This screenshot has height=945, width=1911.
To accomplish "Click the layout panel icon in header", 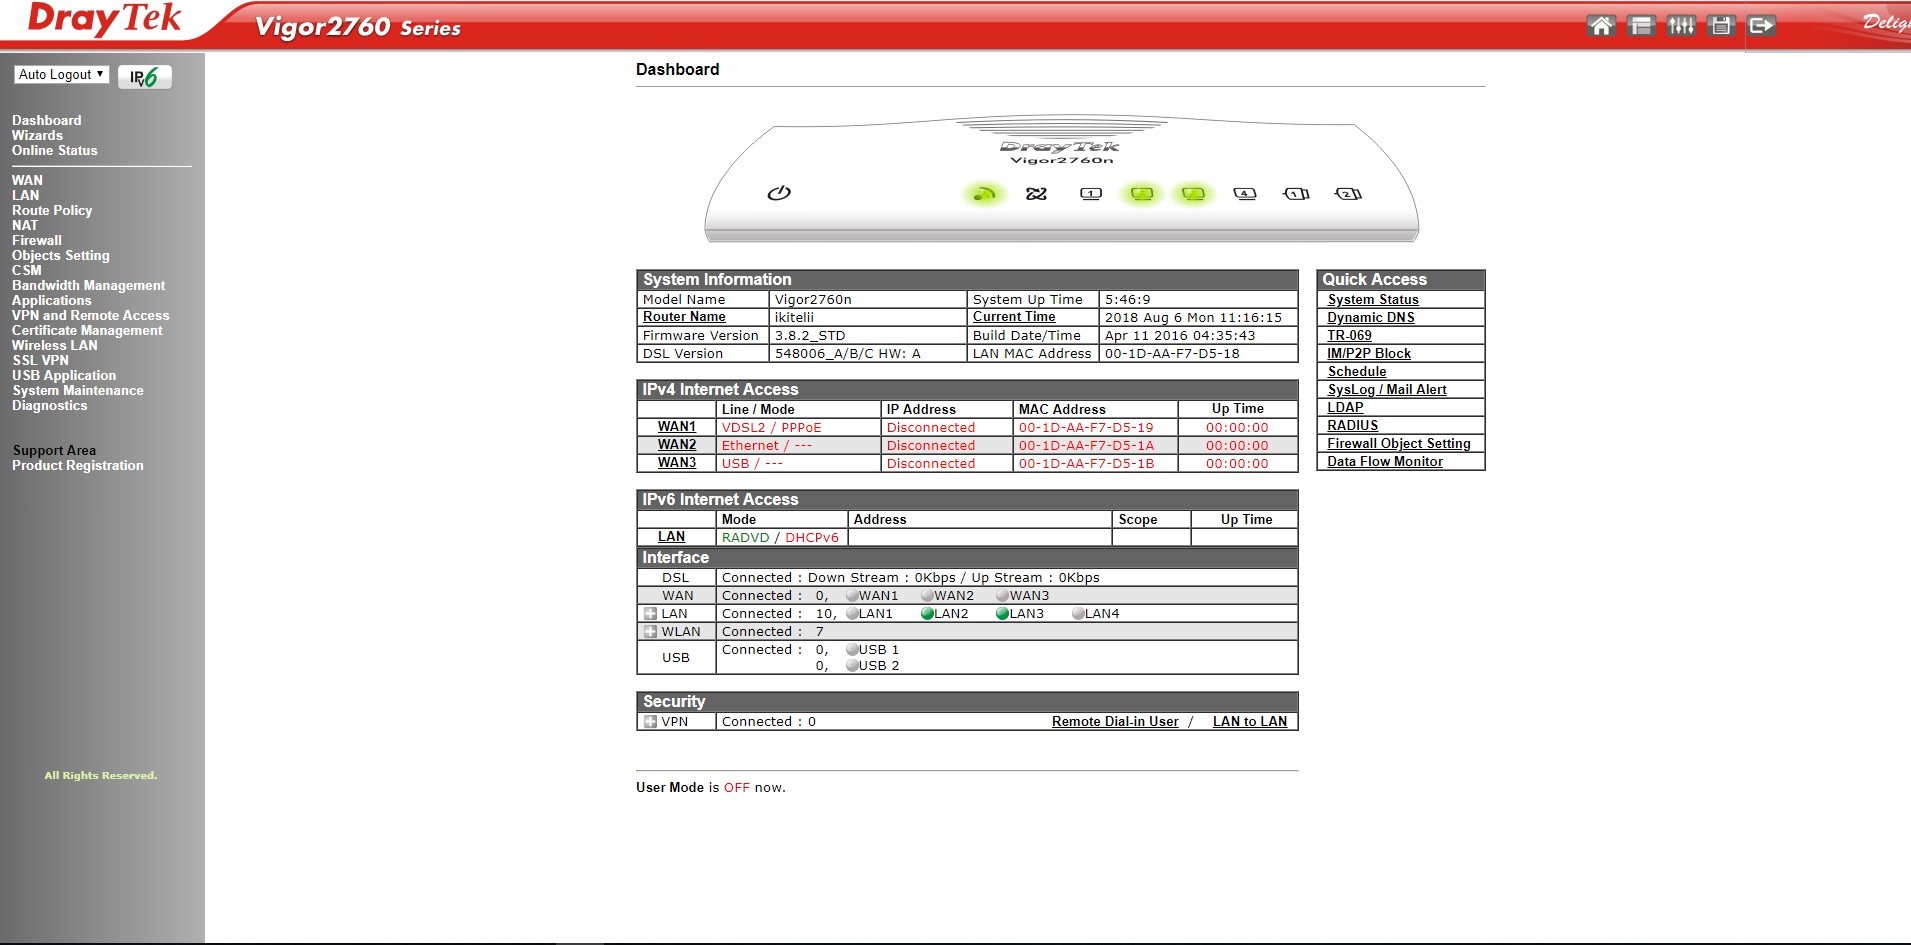I will click(x=1640, y=26).
